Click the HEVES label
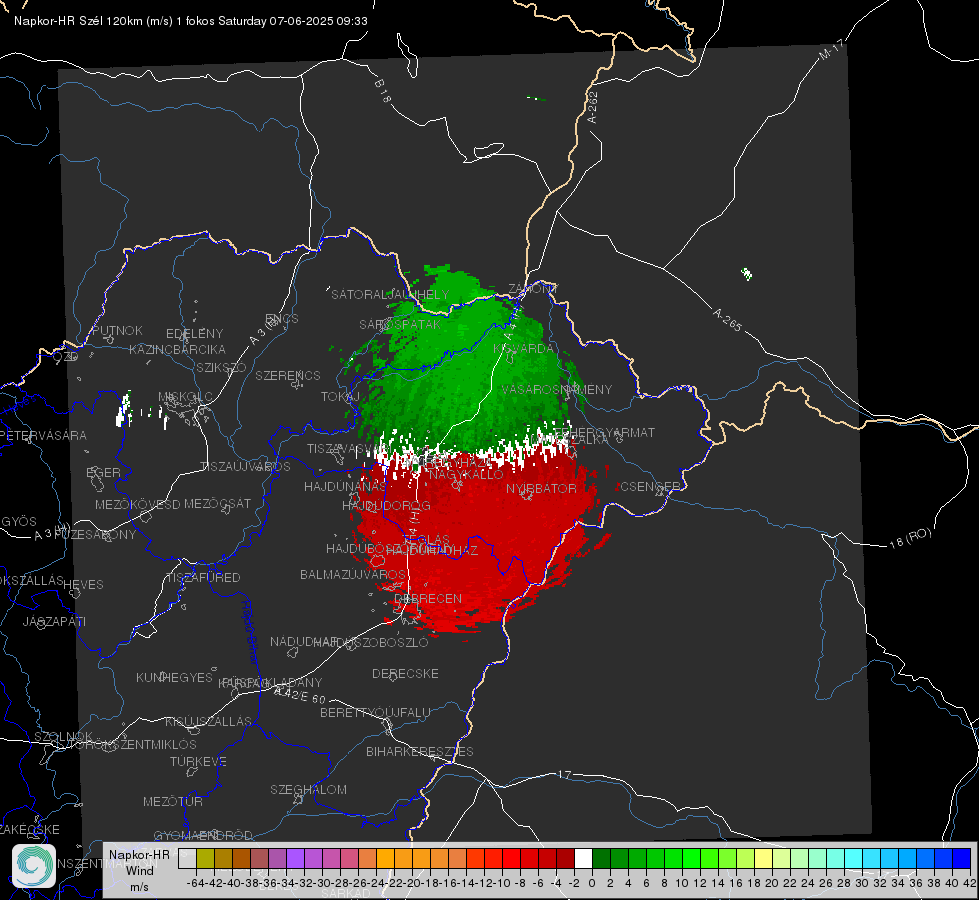The image size is (979, 900). 83,585
